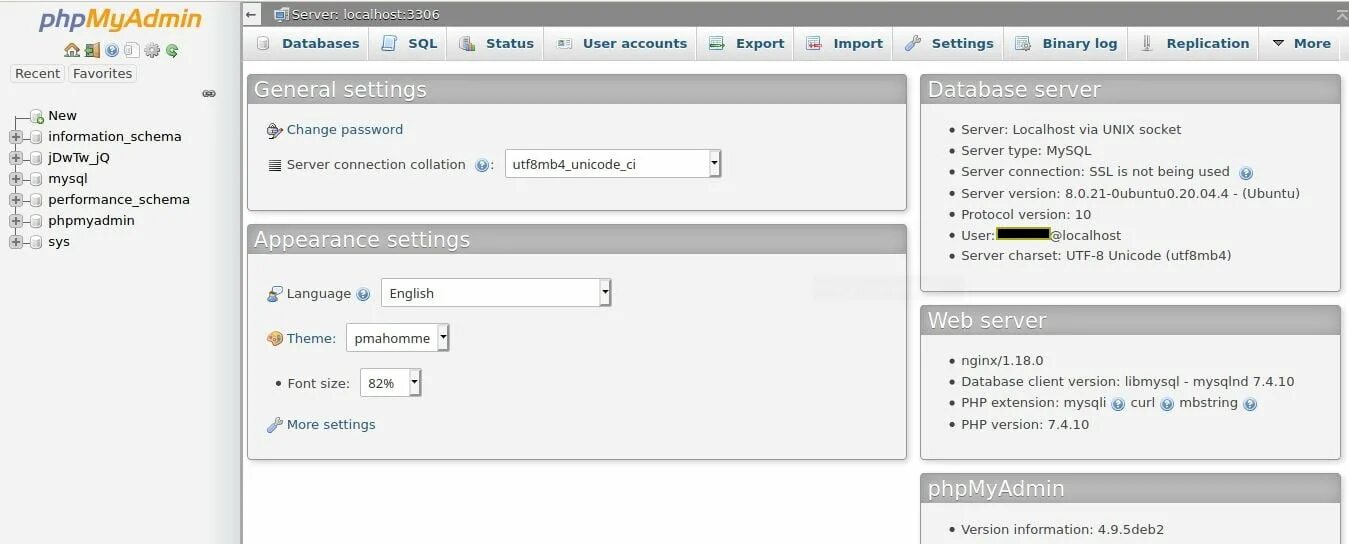Click the More settings link
This screenshot has width=1349, height=544.
331,425
